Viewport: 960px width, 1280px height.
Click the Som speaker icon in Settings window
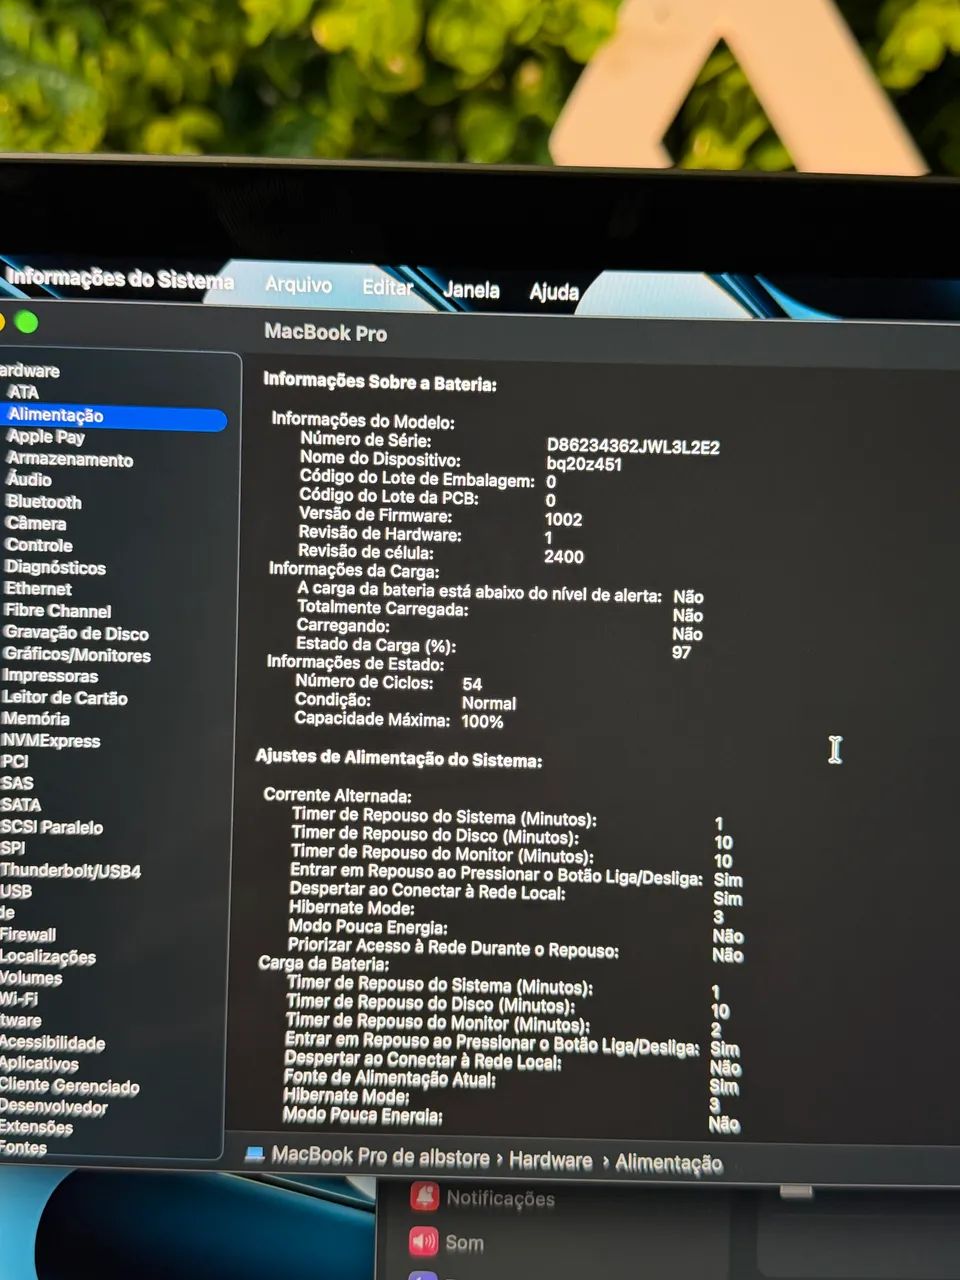pyautogui.click(x=424, y=1242)
